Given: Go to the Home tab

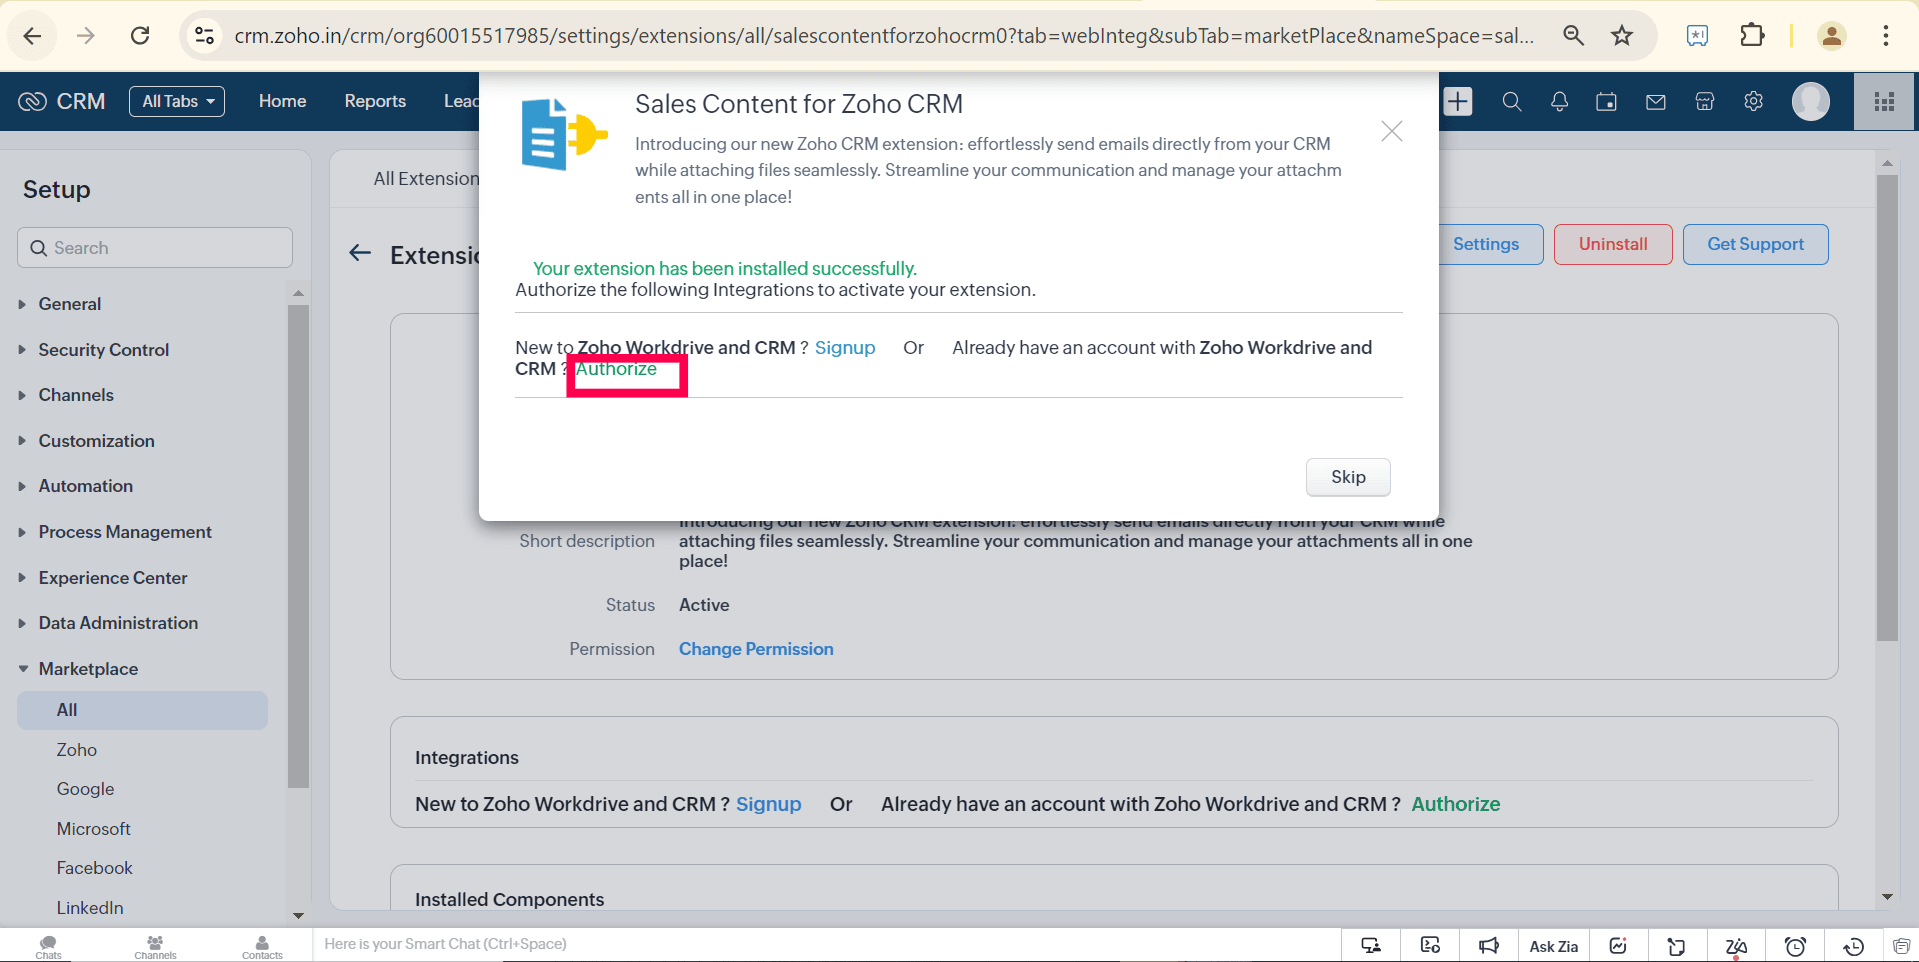Looking at the screenshot, I should pyautogui.click(x=282, y=101).
